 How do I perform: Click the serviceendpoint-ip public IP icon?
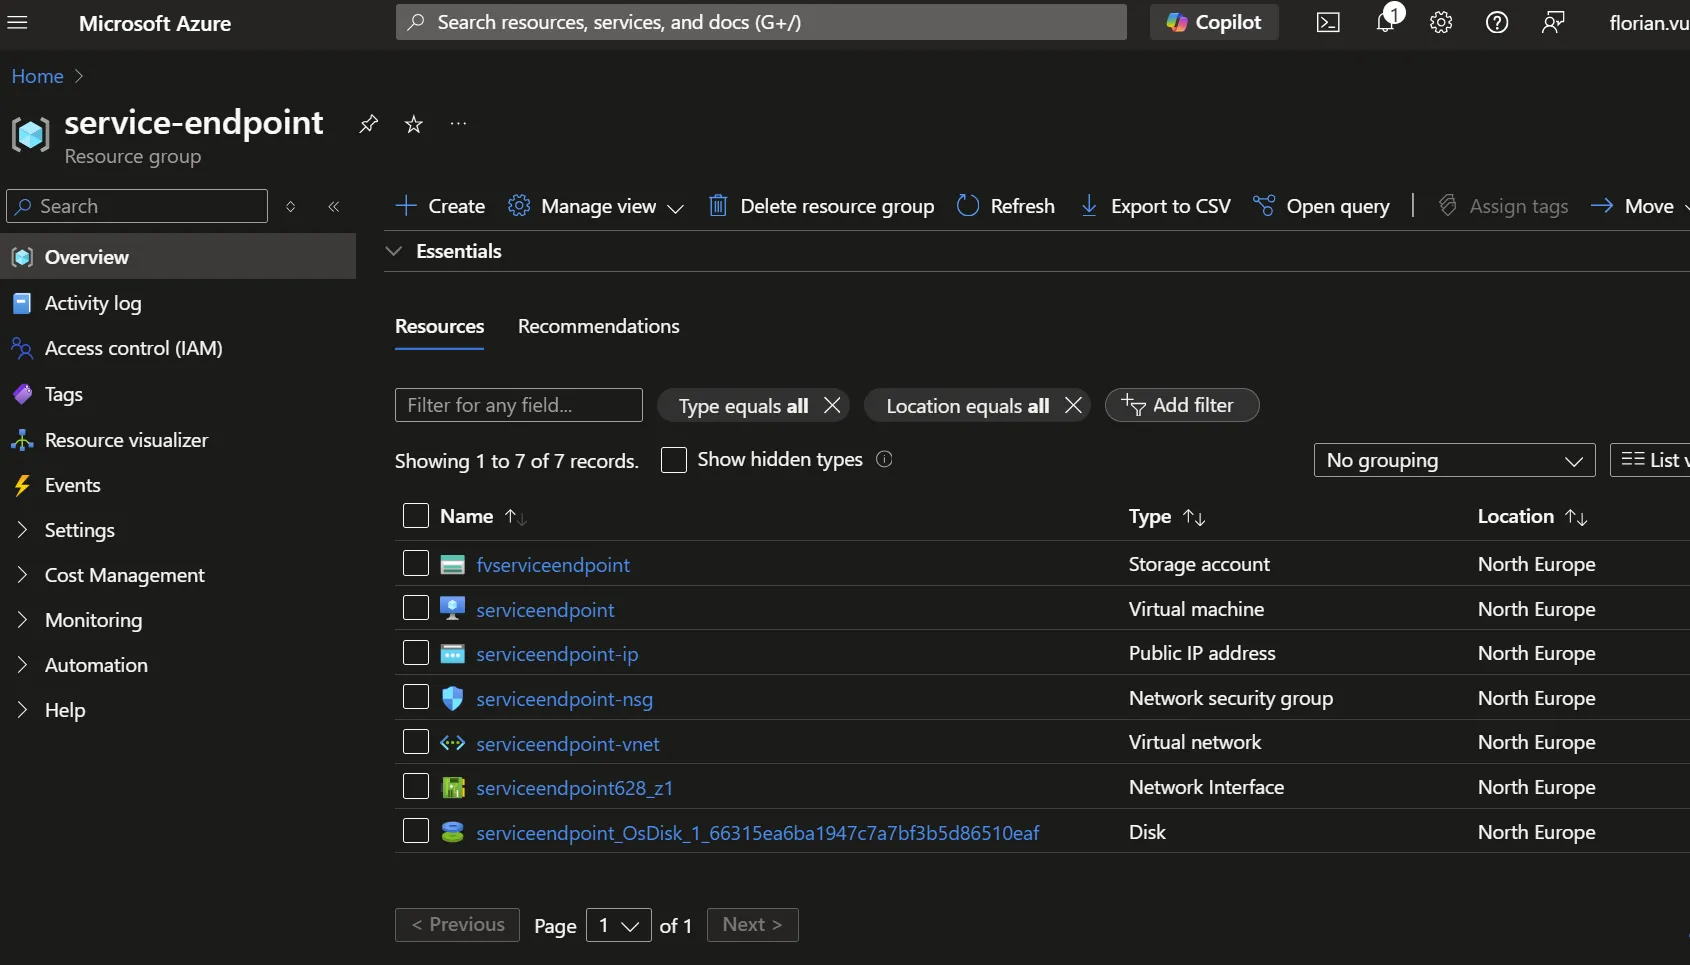(452, 654)
